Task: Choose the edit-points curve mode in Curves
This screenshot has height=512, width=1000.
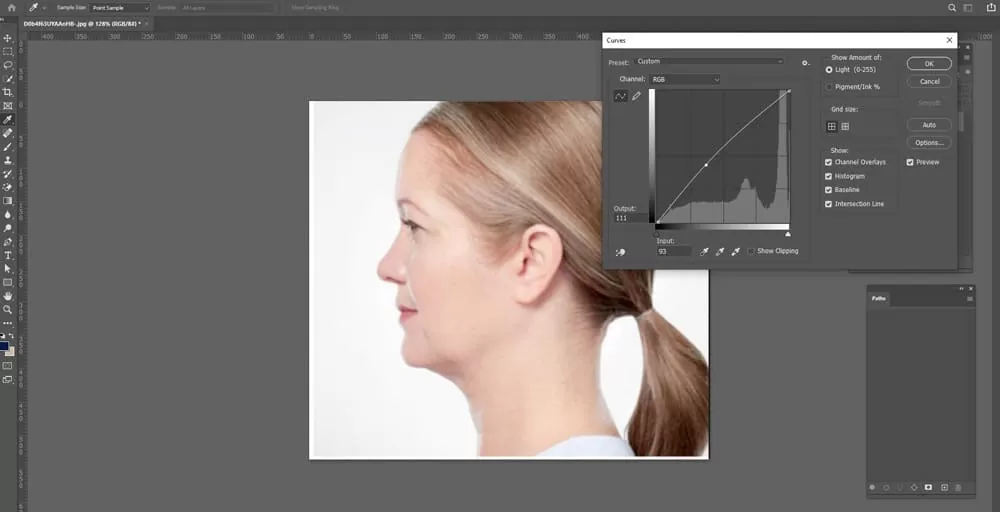Action: [x=621, y=96]
